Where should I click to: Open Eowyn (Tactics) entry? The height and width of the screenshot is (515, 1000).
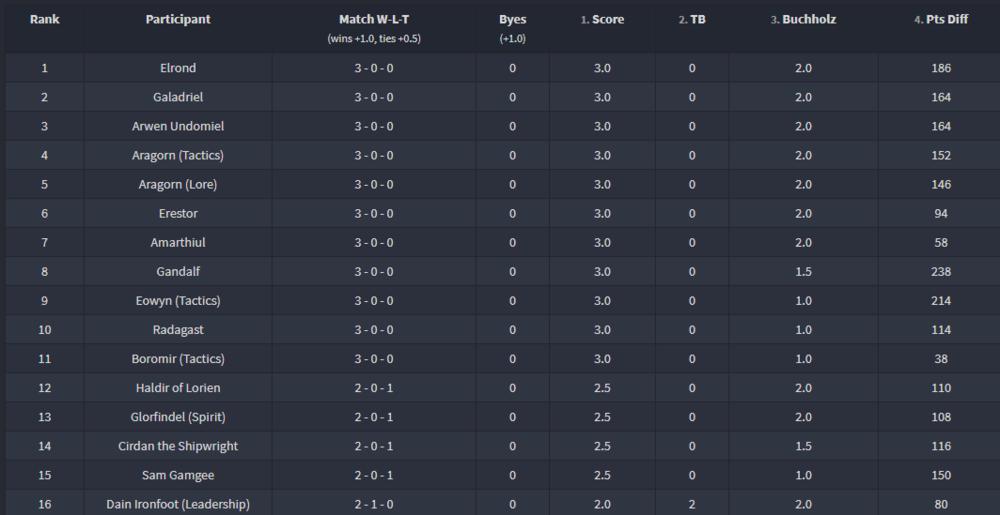pyautogui.click(x=178, y=300)
